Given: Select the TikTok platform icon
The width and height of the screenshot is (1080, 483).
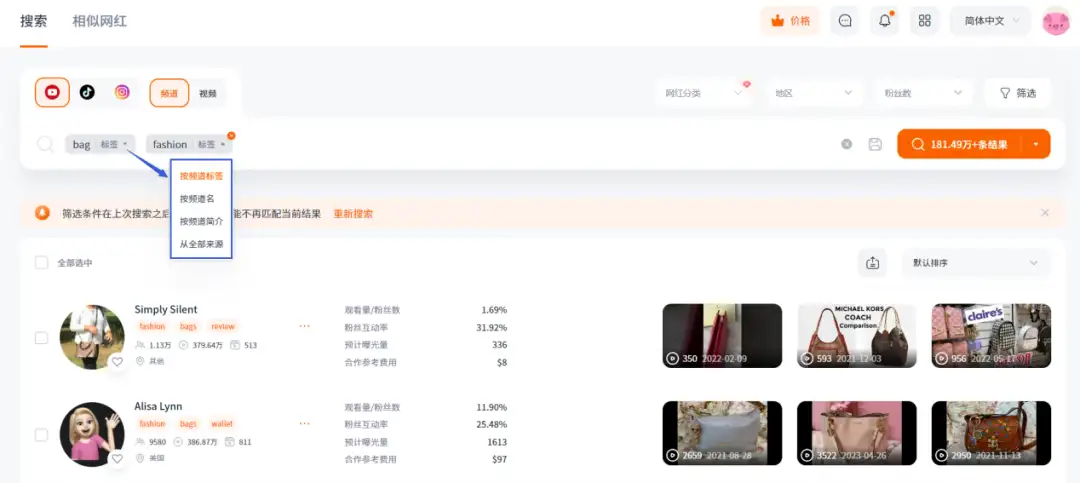Looking at the screenshot, I should [x=87, y=92].
